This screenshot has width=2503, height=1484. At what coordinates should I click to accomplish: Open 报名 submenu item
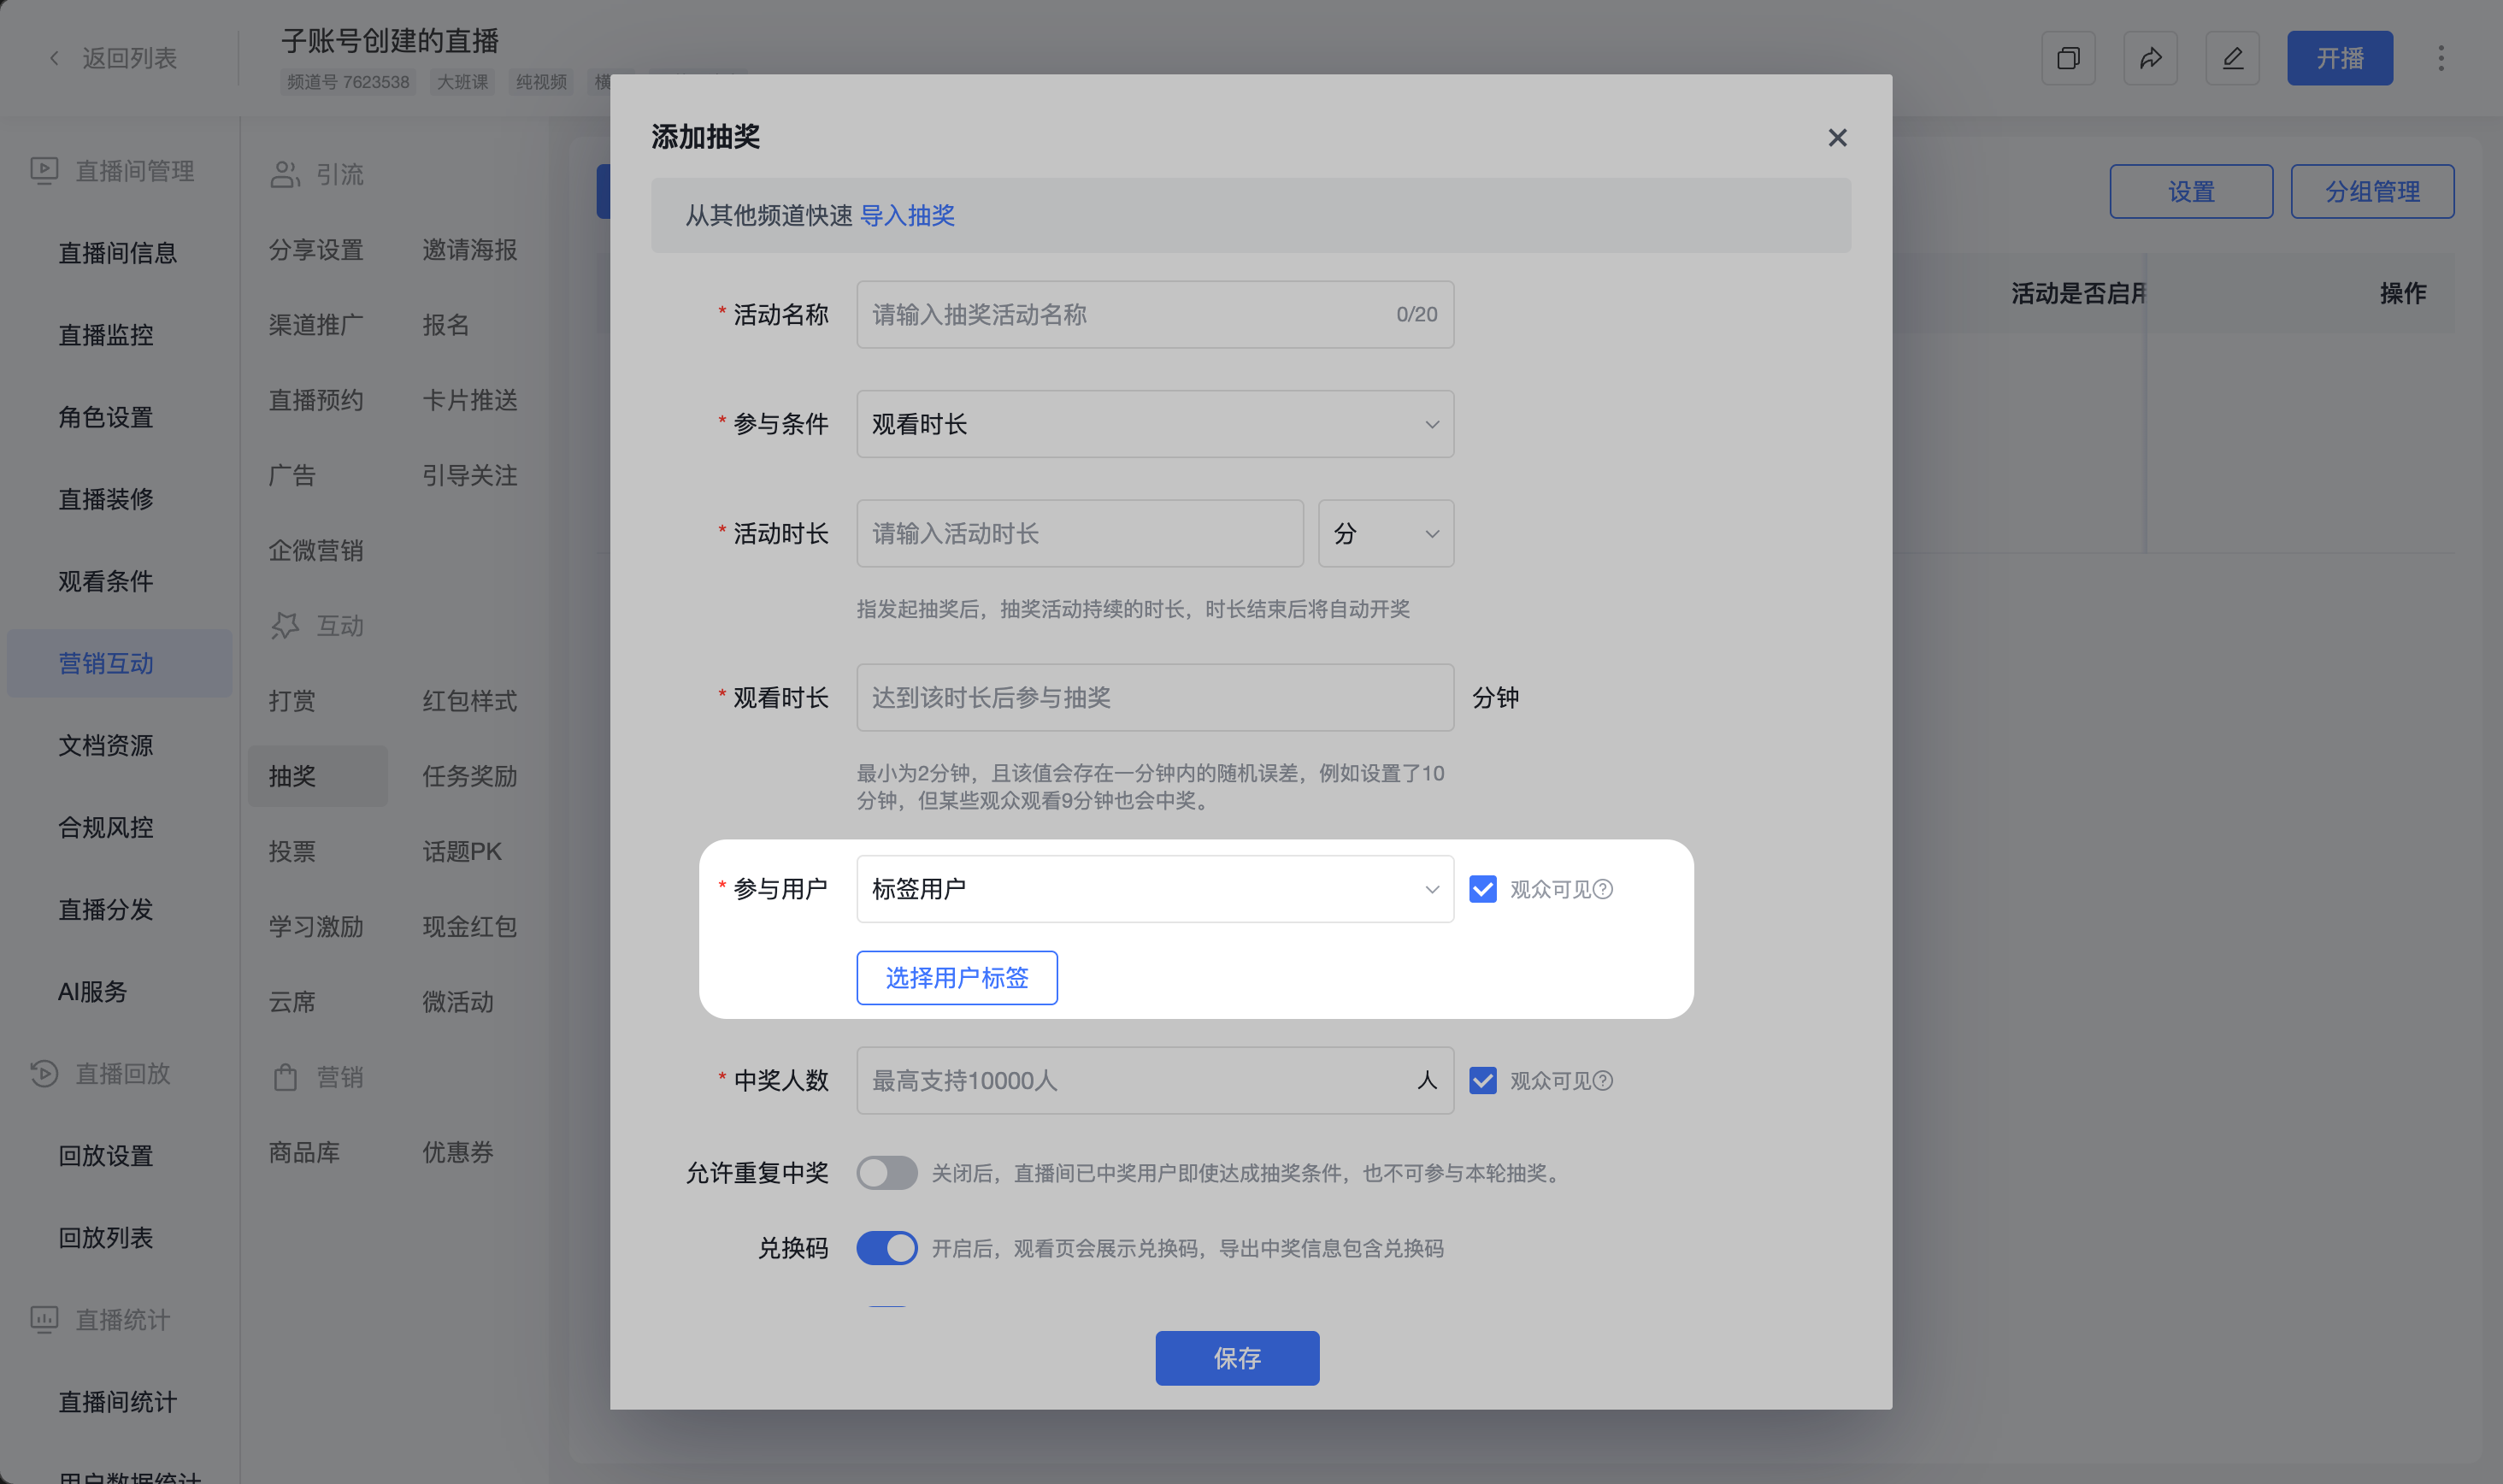(x=445, y=325)
